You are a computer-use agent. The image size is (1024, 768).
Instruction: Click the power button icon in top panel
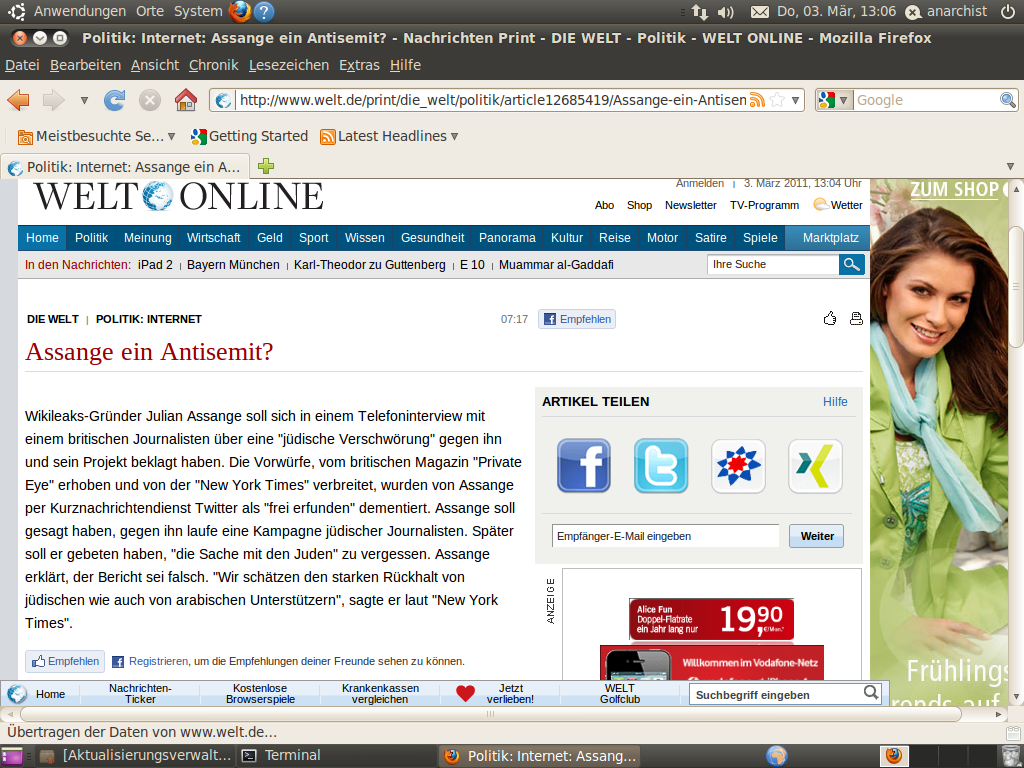(x=1008, y=11)
